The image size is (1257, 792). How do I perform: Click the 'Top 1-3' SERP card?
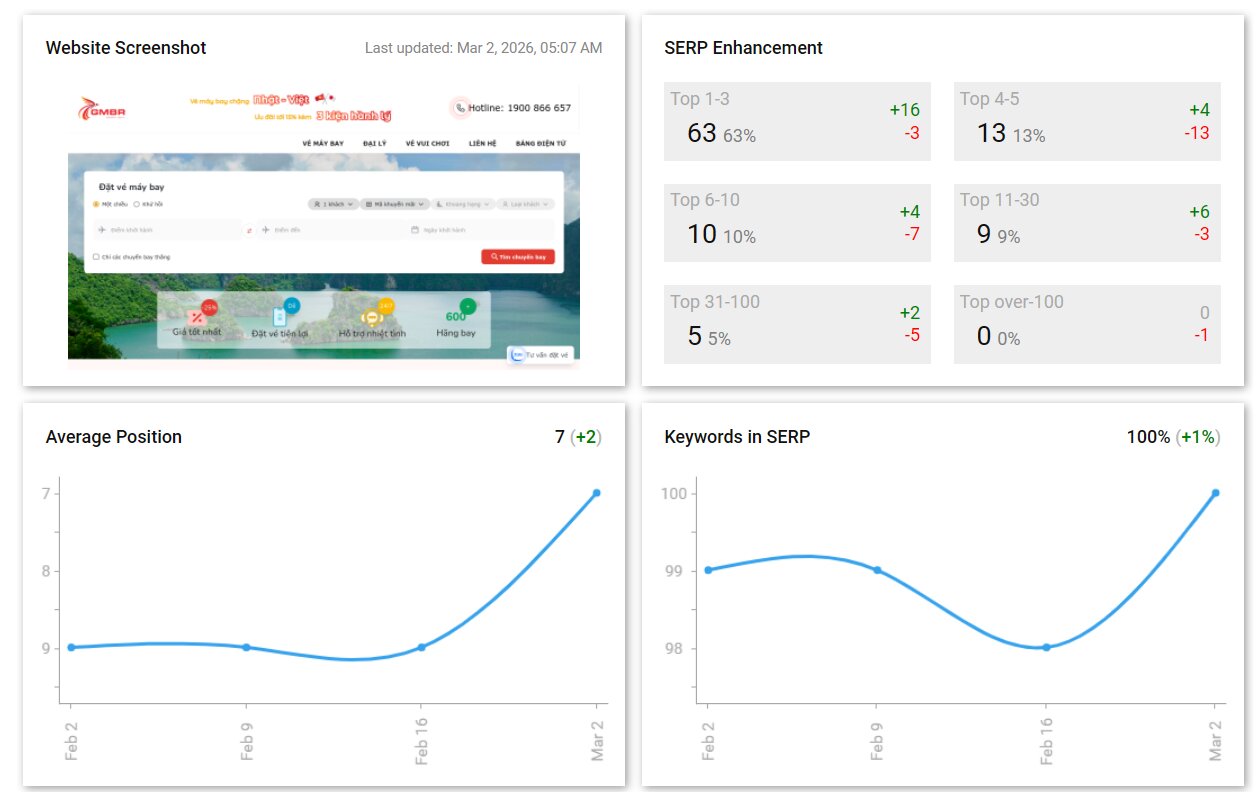(797, 121)
